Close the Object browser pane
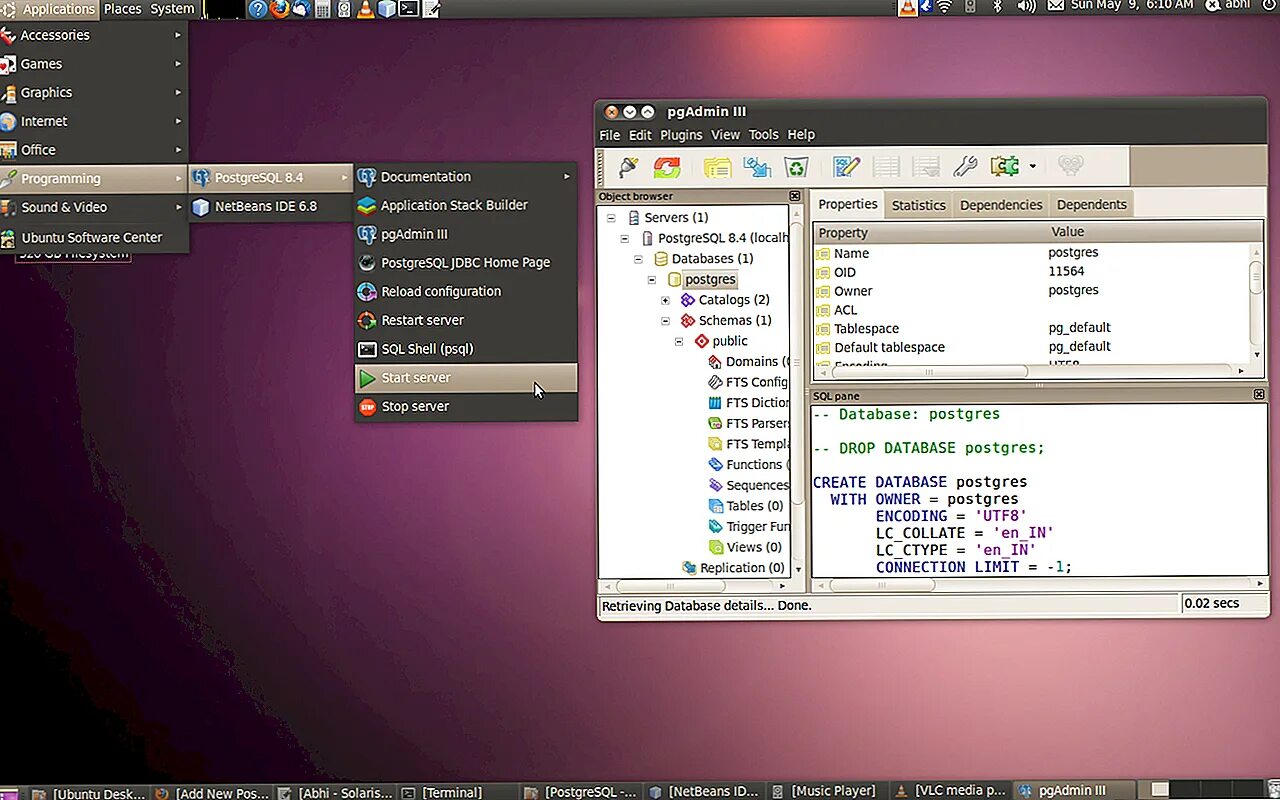The image size is (1280, 800). [x=795, y=196]
